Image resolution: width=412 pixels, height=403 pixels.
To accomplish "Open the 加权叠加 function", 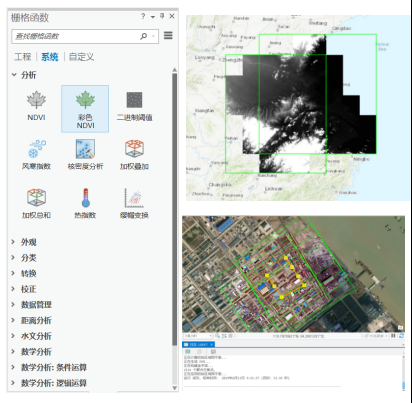I will tap(134, 155).
